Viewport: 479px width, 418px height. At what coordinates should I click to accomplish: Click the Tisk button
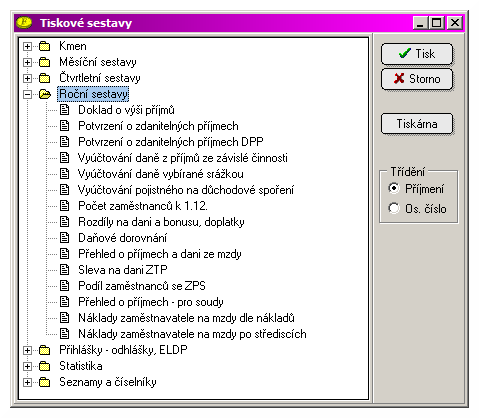click(x=417, y=54)
